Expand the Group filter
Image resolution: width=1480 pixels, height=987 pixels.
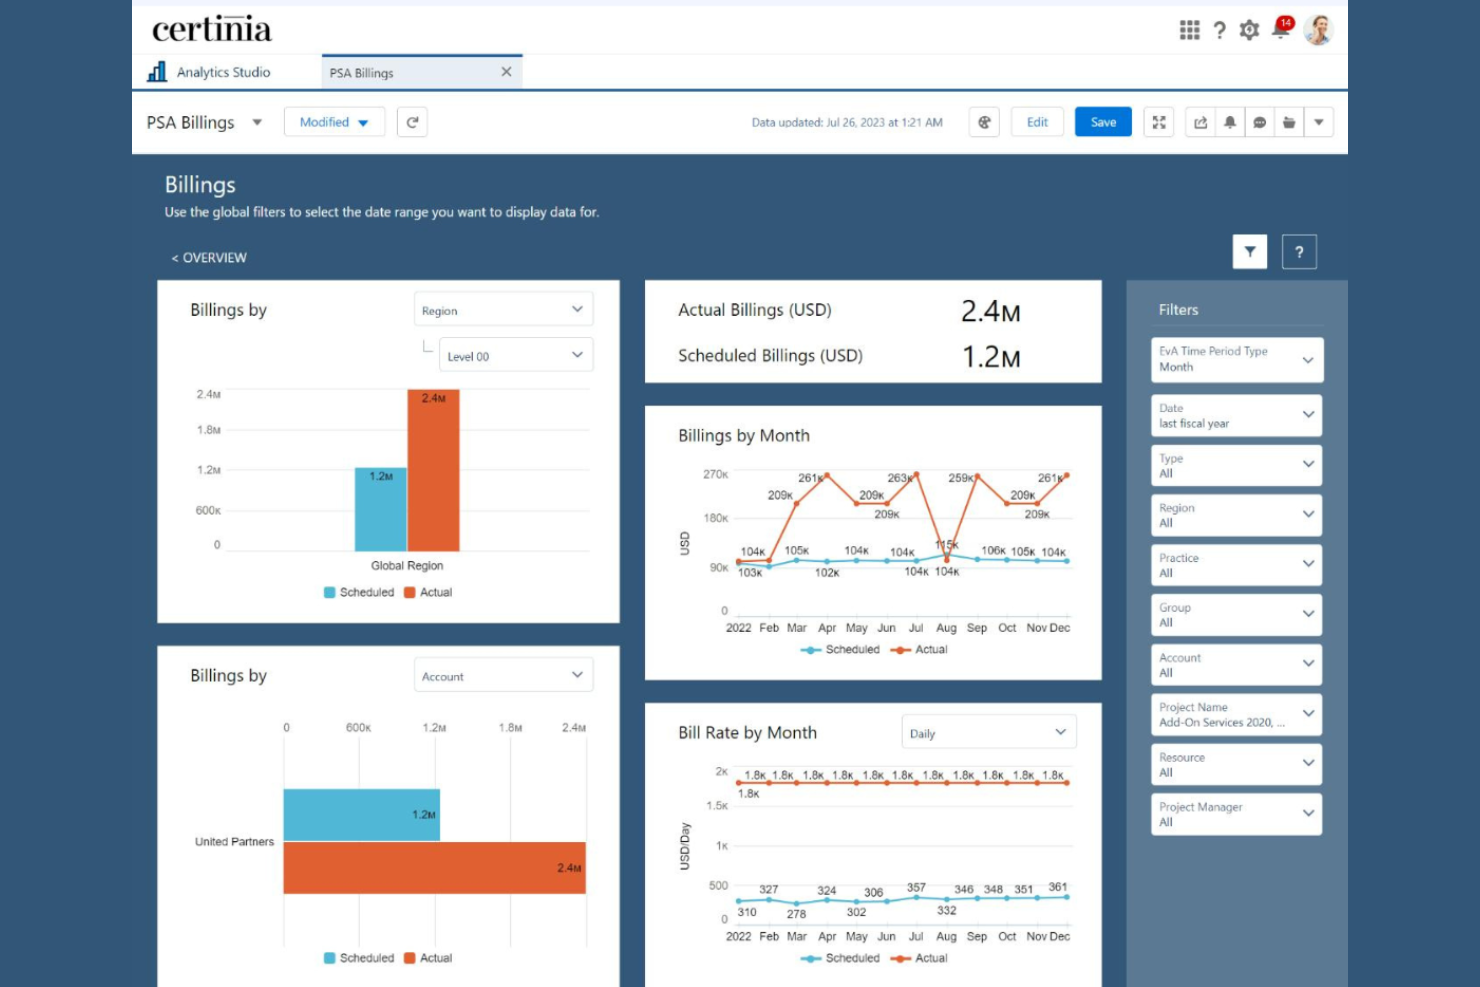[1237, 615]
